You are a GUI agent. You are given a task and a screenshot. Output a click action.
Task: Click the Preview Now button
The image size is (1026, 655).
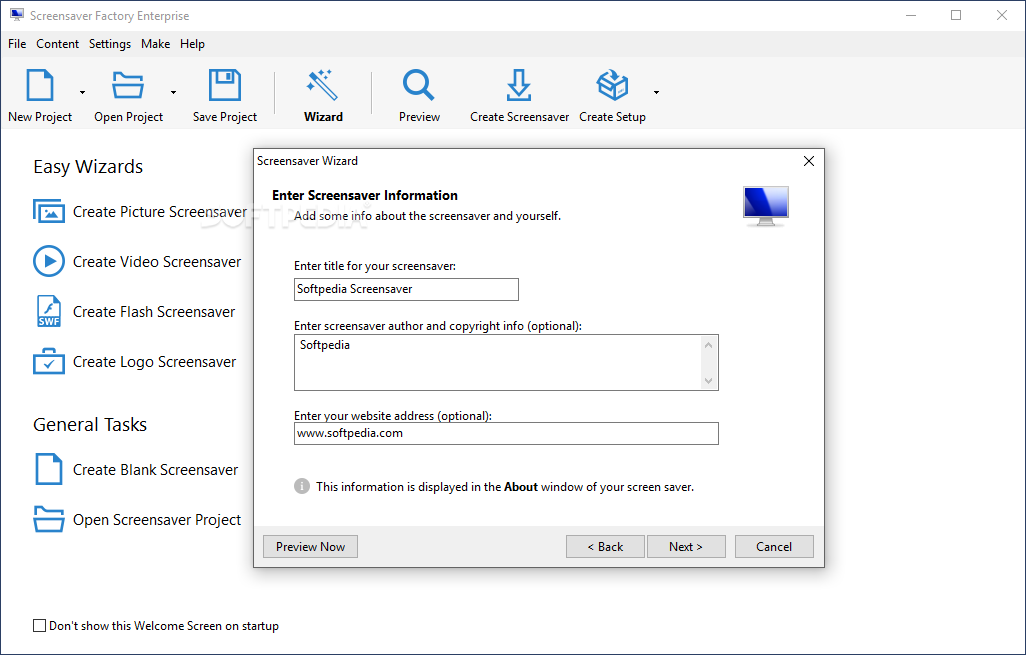(310, 546)
